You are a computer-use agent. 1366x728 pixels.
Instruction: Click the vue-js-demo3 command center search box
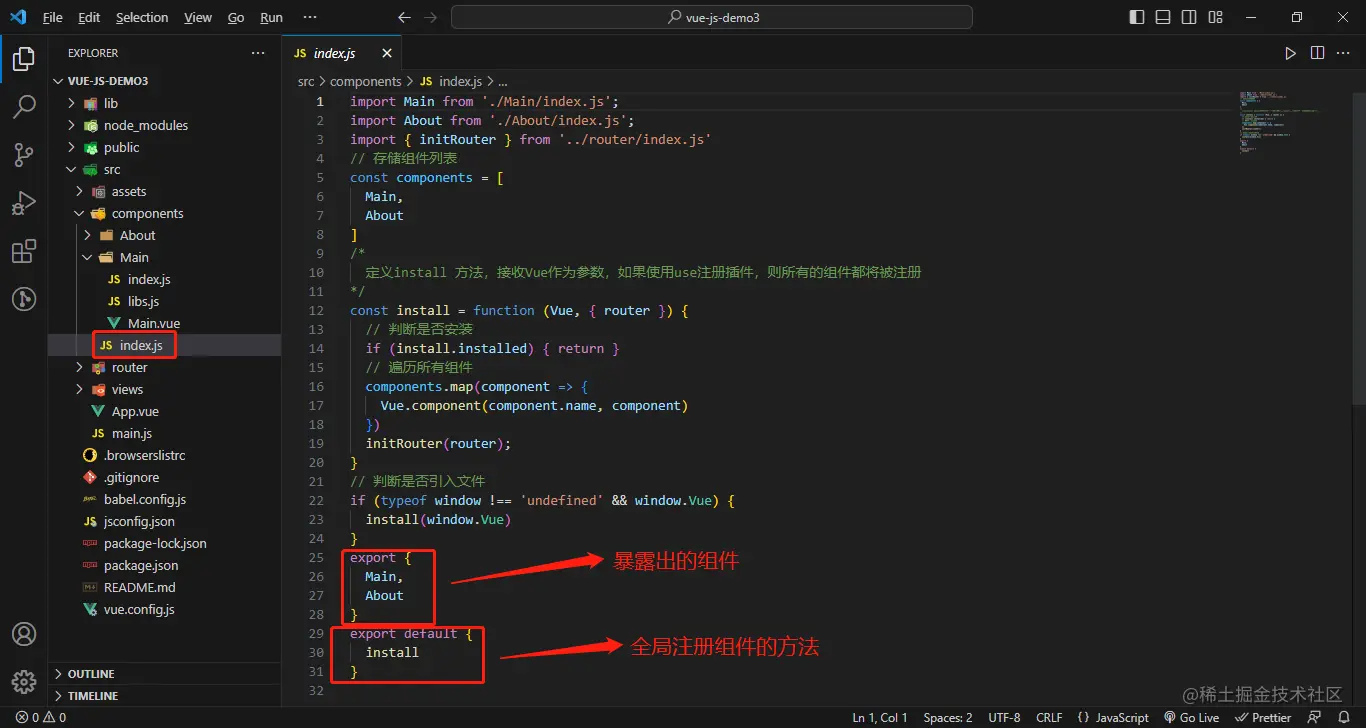712,17
